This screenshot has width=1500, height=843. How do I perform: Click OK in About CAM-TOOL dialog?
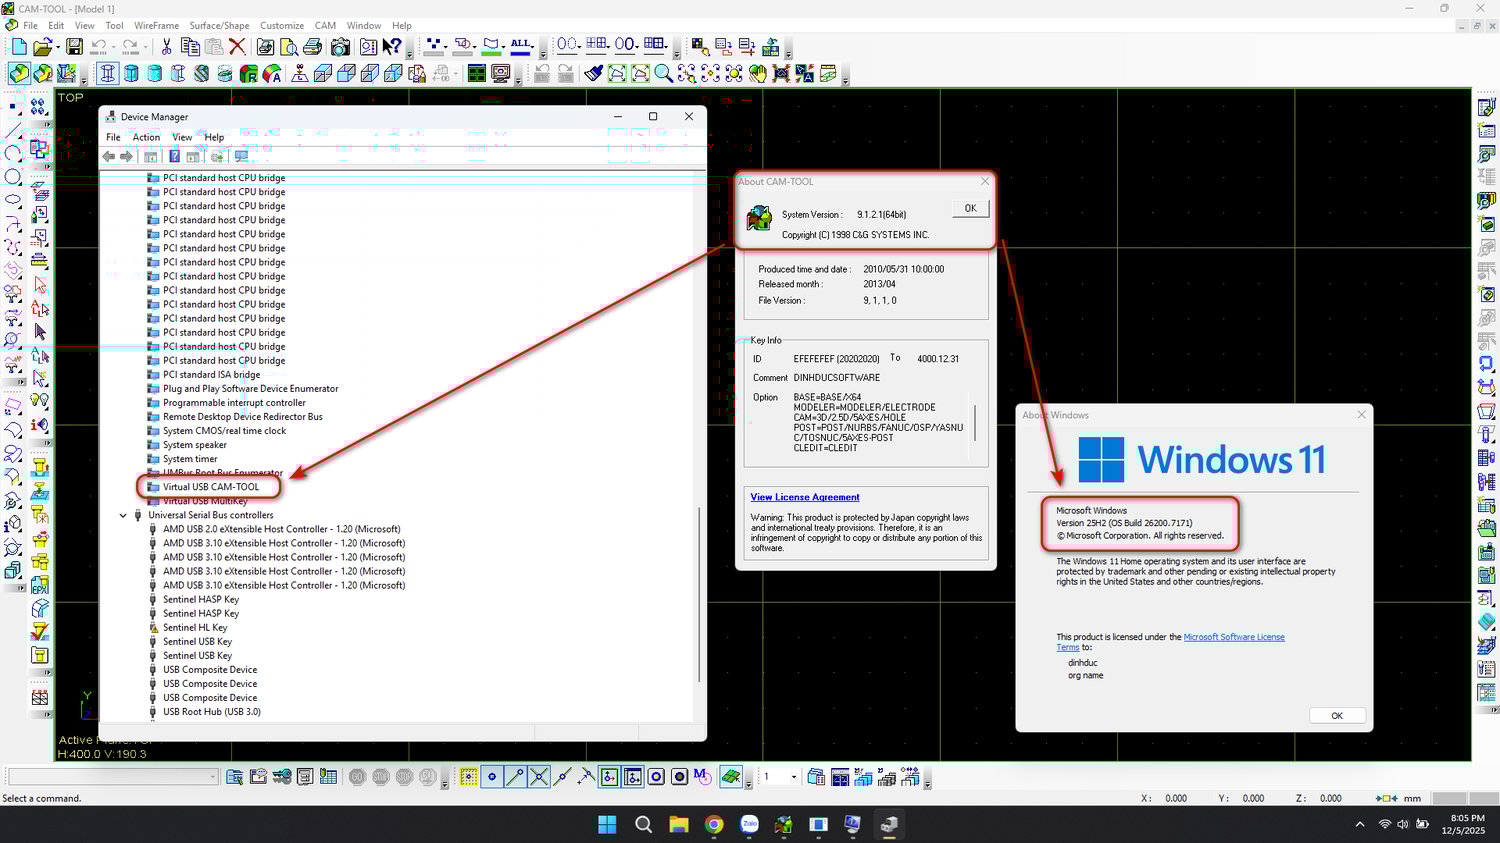tap(970, 208)
